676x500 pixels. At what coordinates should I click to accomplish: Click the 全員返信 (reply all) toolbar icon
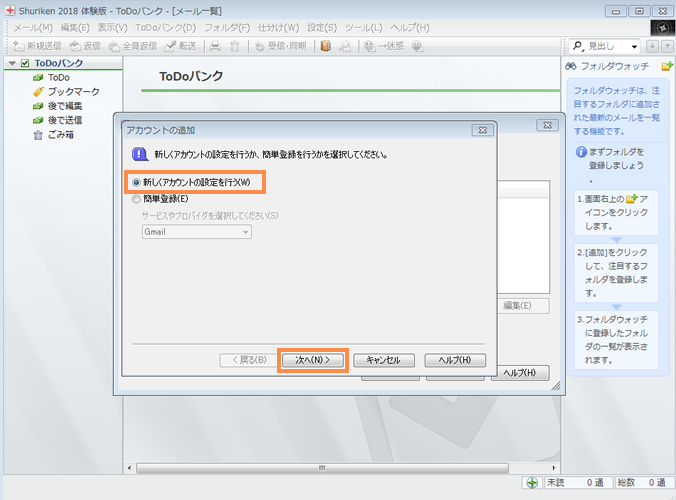click(115, 46)
